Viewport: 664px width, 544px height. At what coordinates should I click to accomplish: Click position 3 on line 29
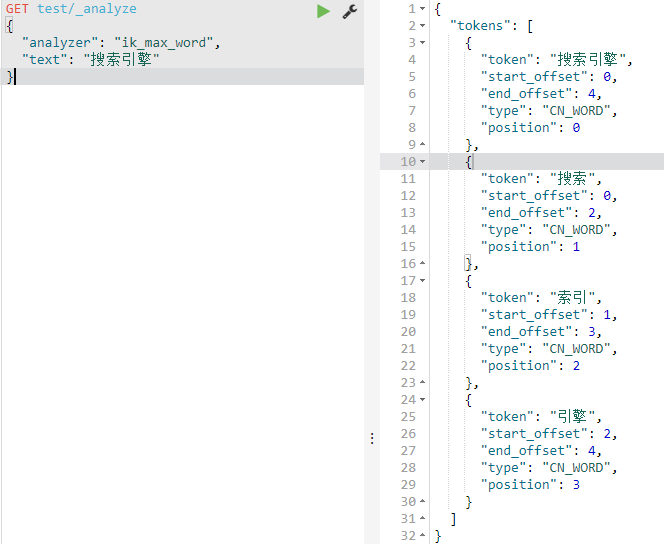point(576,485)
